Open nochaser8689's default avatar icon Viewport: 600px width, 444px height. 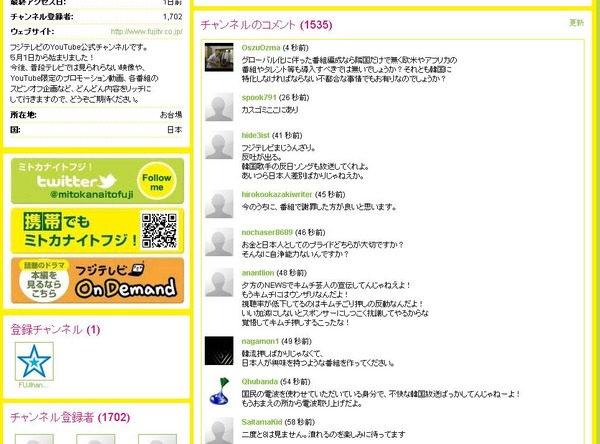click(x=219, y=242)
